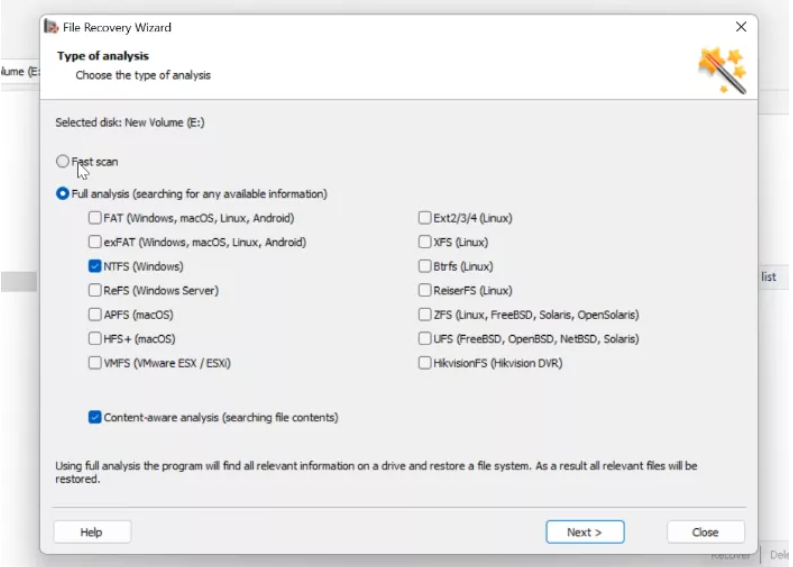
Task: Click the magic wand wizard icon
Action: 722,71
